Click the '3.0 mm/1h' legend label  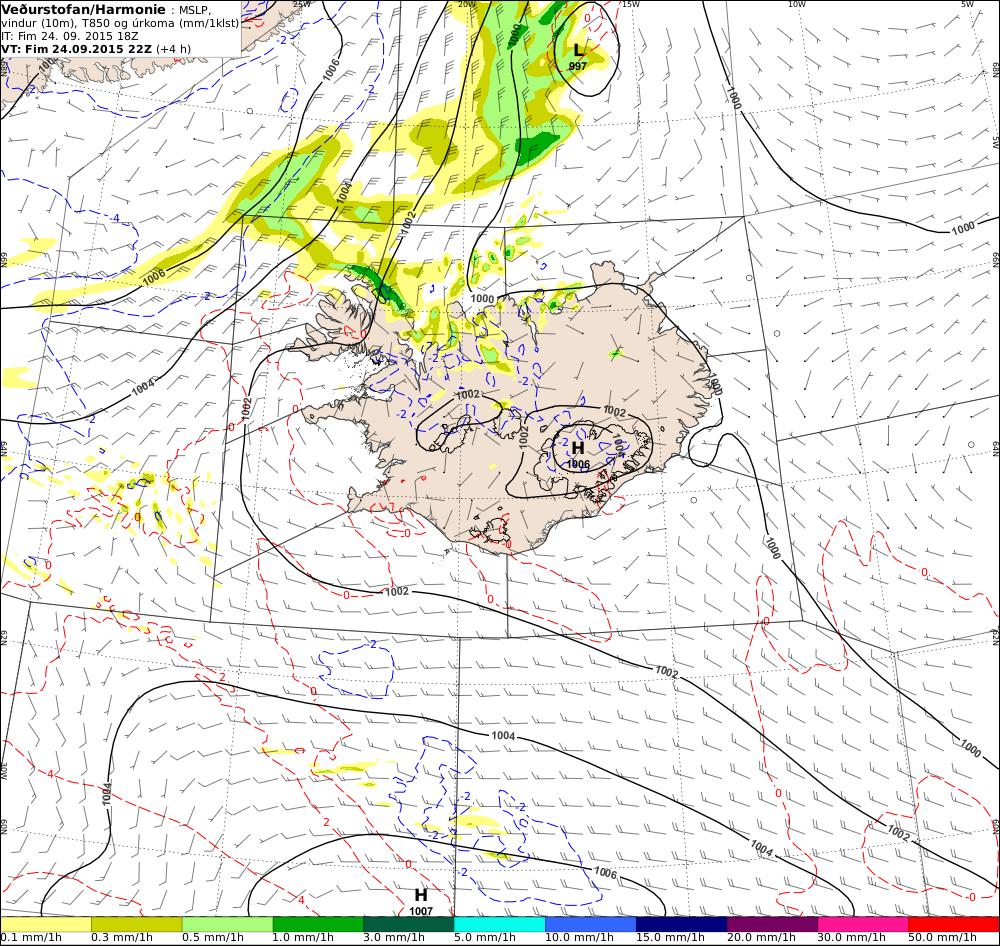click(x=395, y=938)
